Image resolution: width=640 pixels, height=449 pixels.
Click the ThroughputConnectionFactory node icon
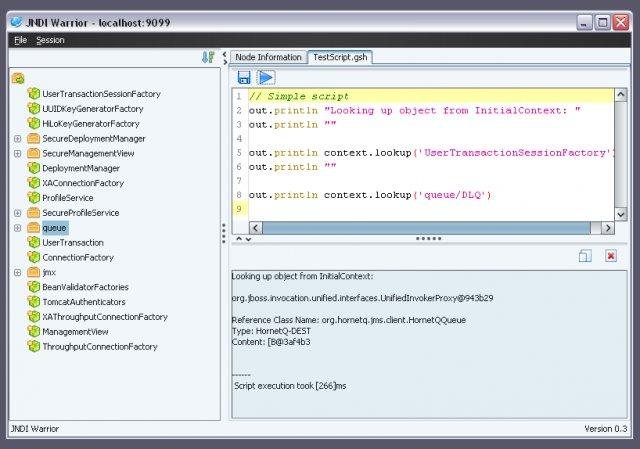[33, 346]
